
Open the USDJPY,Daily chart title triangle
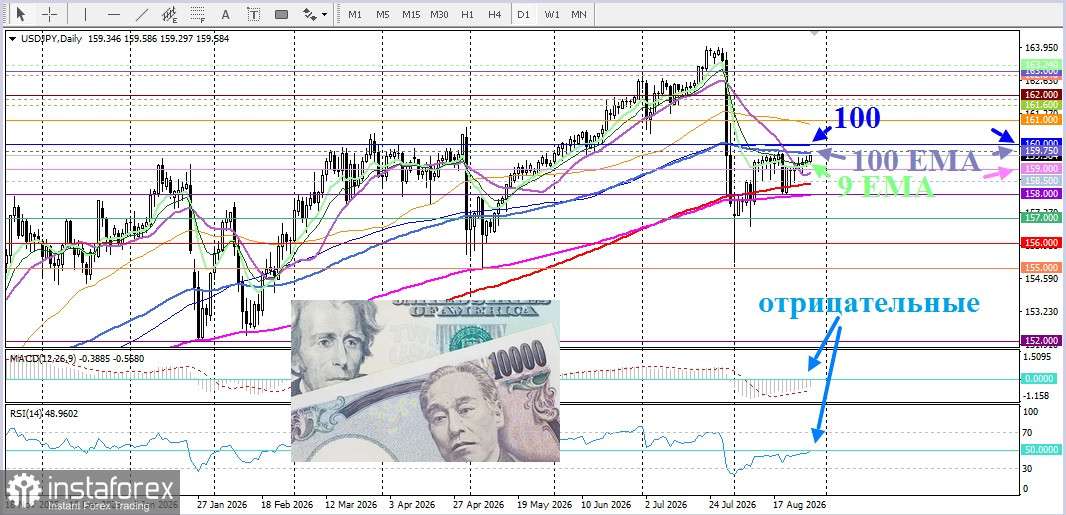click(x=12, y=39)
